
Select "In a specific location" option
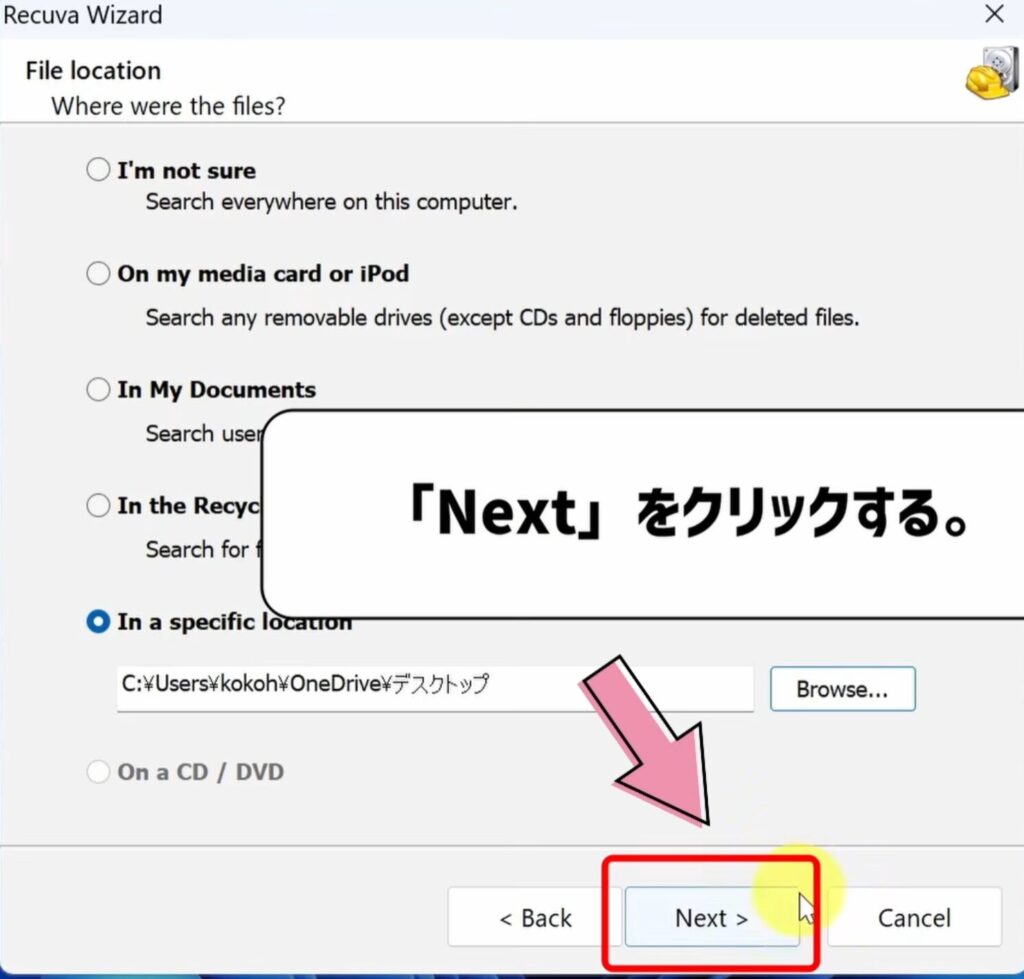click(x=98, y=621)
